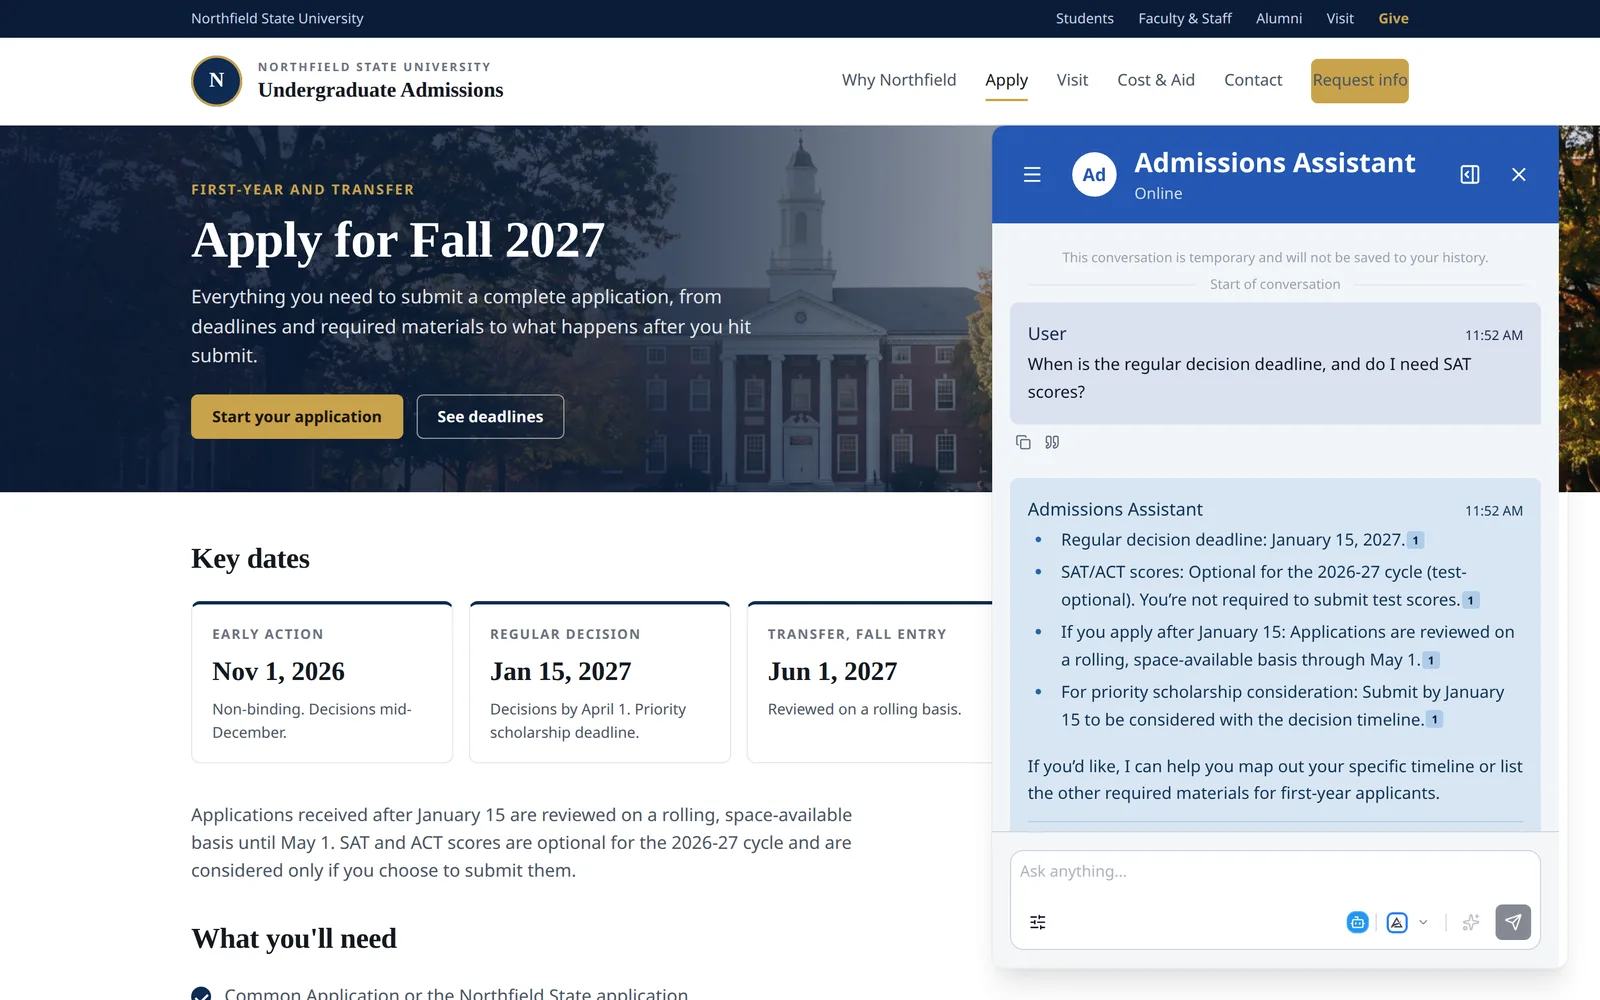
Task: Click the 'Key dates' heading
Action: (x=250, y=559)
